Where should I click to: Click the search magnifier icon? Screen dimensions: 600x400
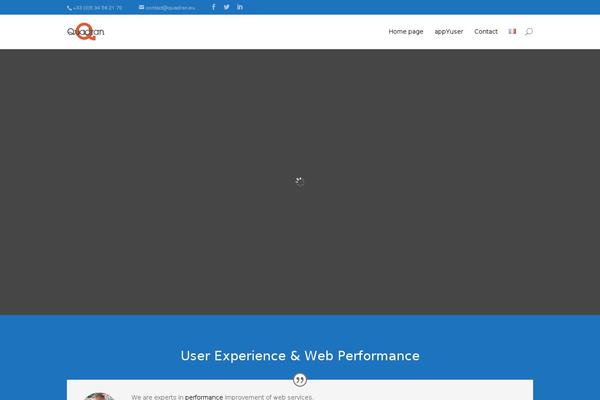[529, 31]
